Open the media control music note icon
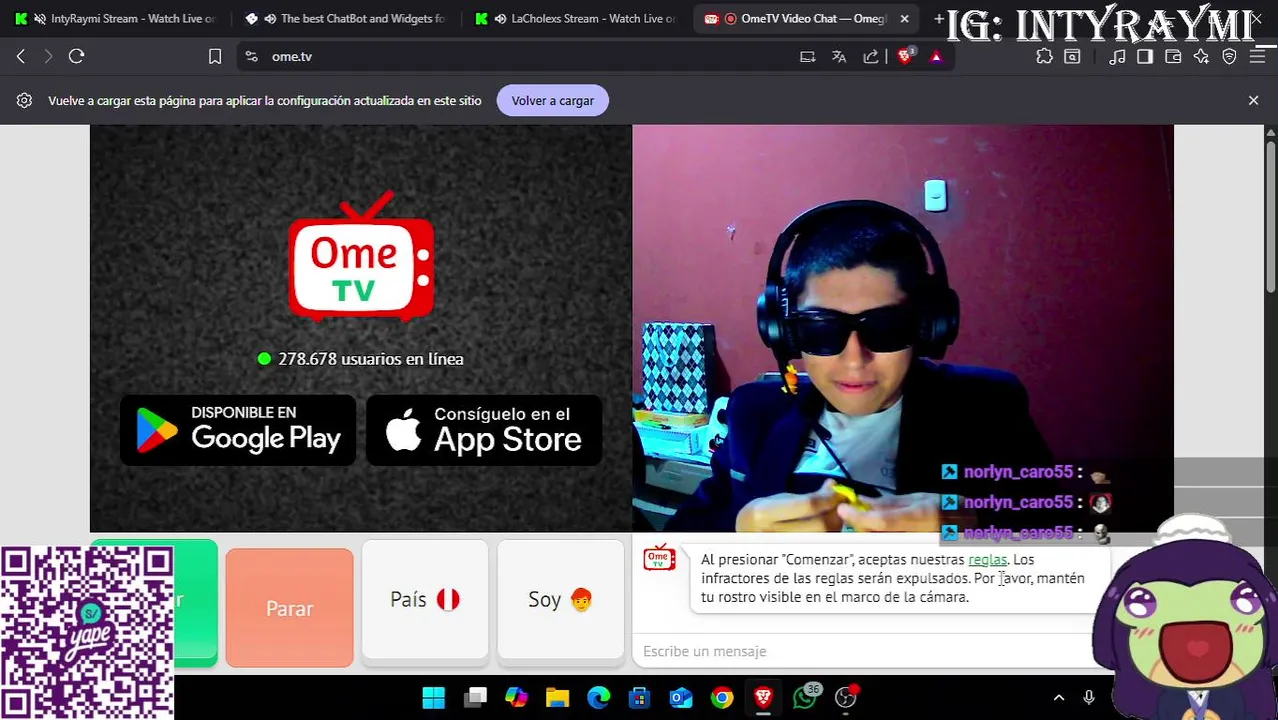The height and width of the screenshot is (720, 1278). (1117, 57)
